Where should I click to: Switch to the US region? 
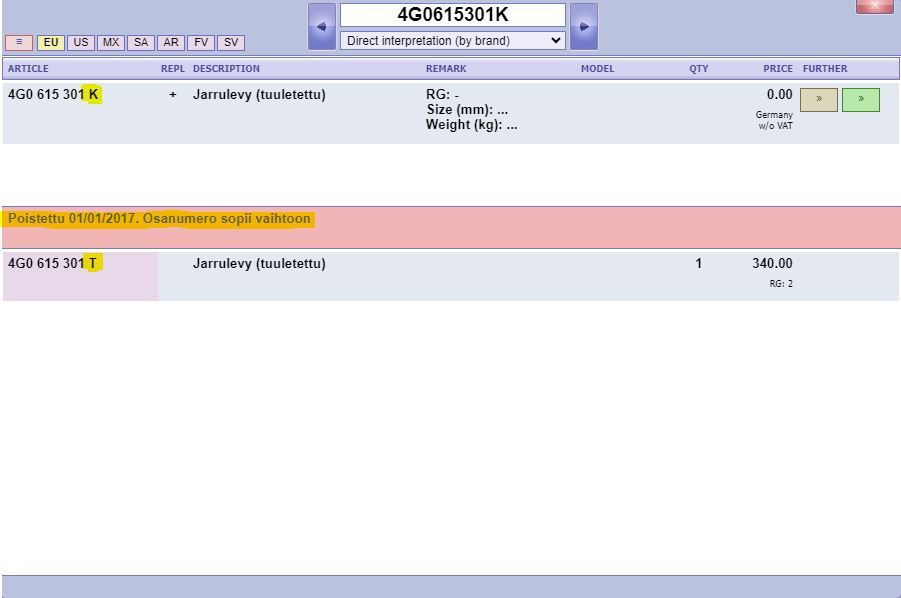point(81,43)
